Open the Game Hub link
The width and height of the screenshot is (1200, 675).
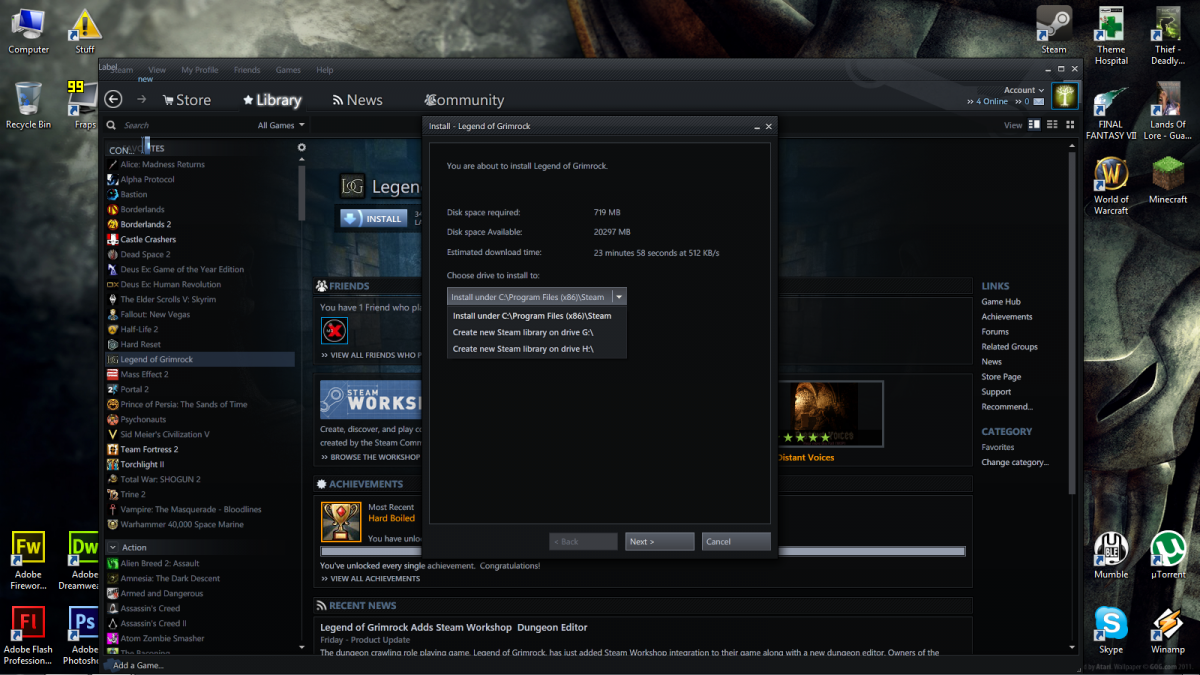click(x=1001, y=301)
